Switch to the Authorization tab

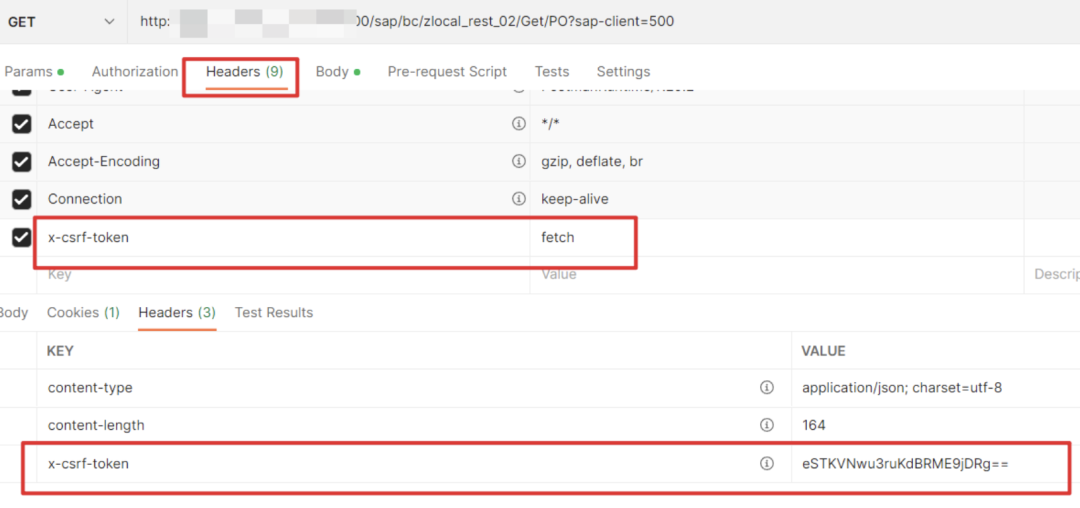134,72
